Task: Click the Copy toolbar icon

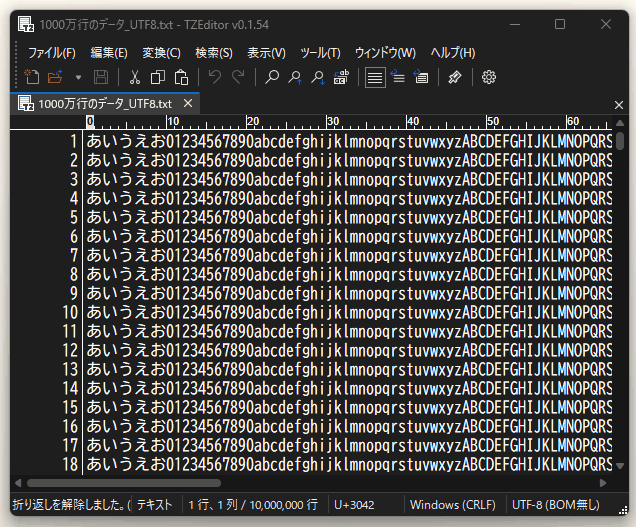Action: (157, 77)
